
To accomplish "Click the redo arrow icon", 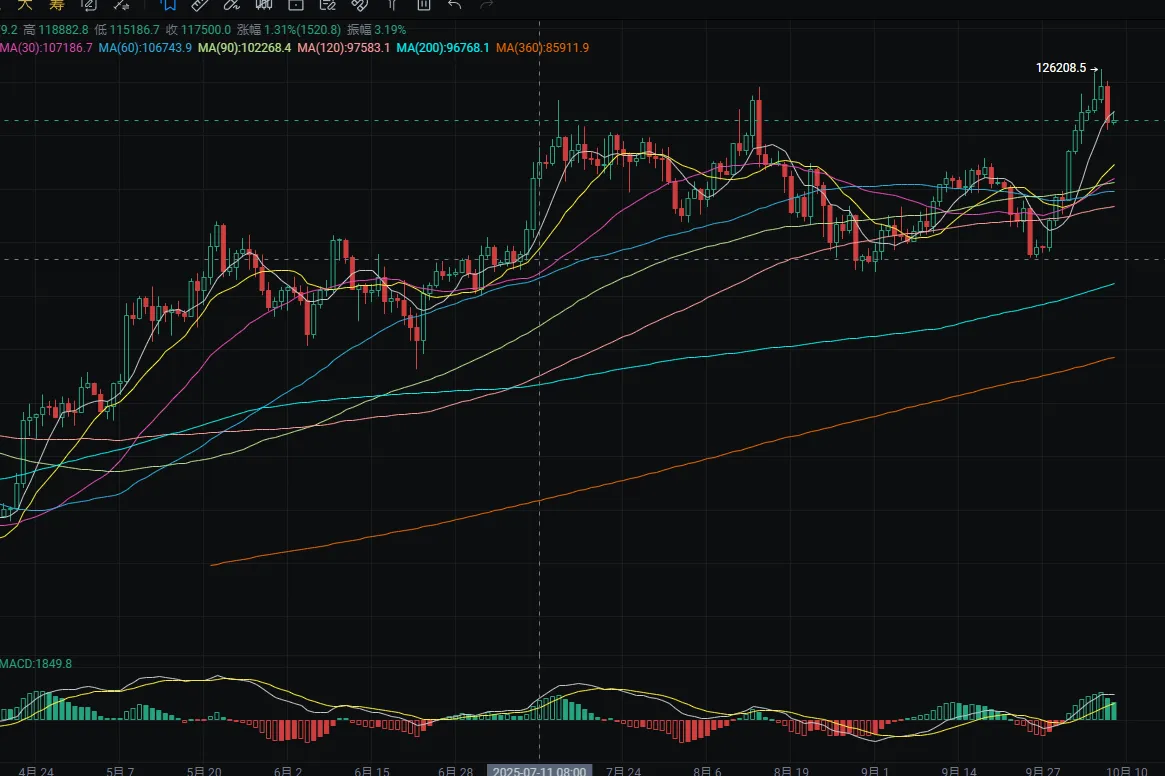I will 487,5.
